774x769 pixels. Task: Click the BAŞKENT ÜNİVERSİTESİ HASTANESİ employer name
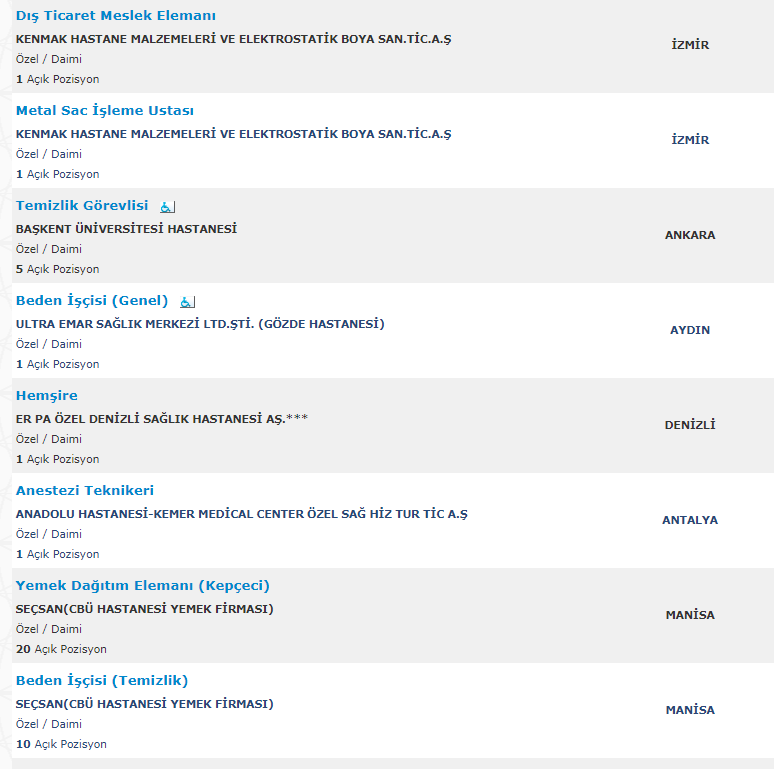pos(126,229)
